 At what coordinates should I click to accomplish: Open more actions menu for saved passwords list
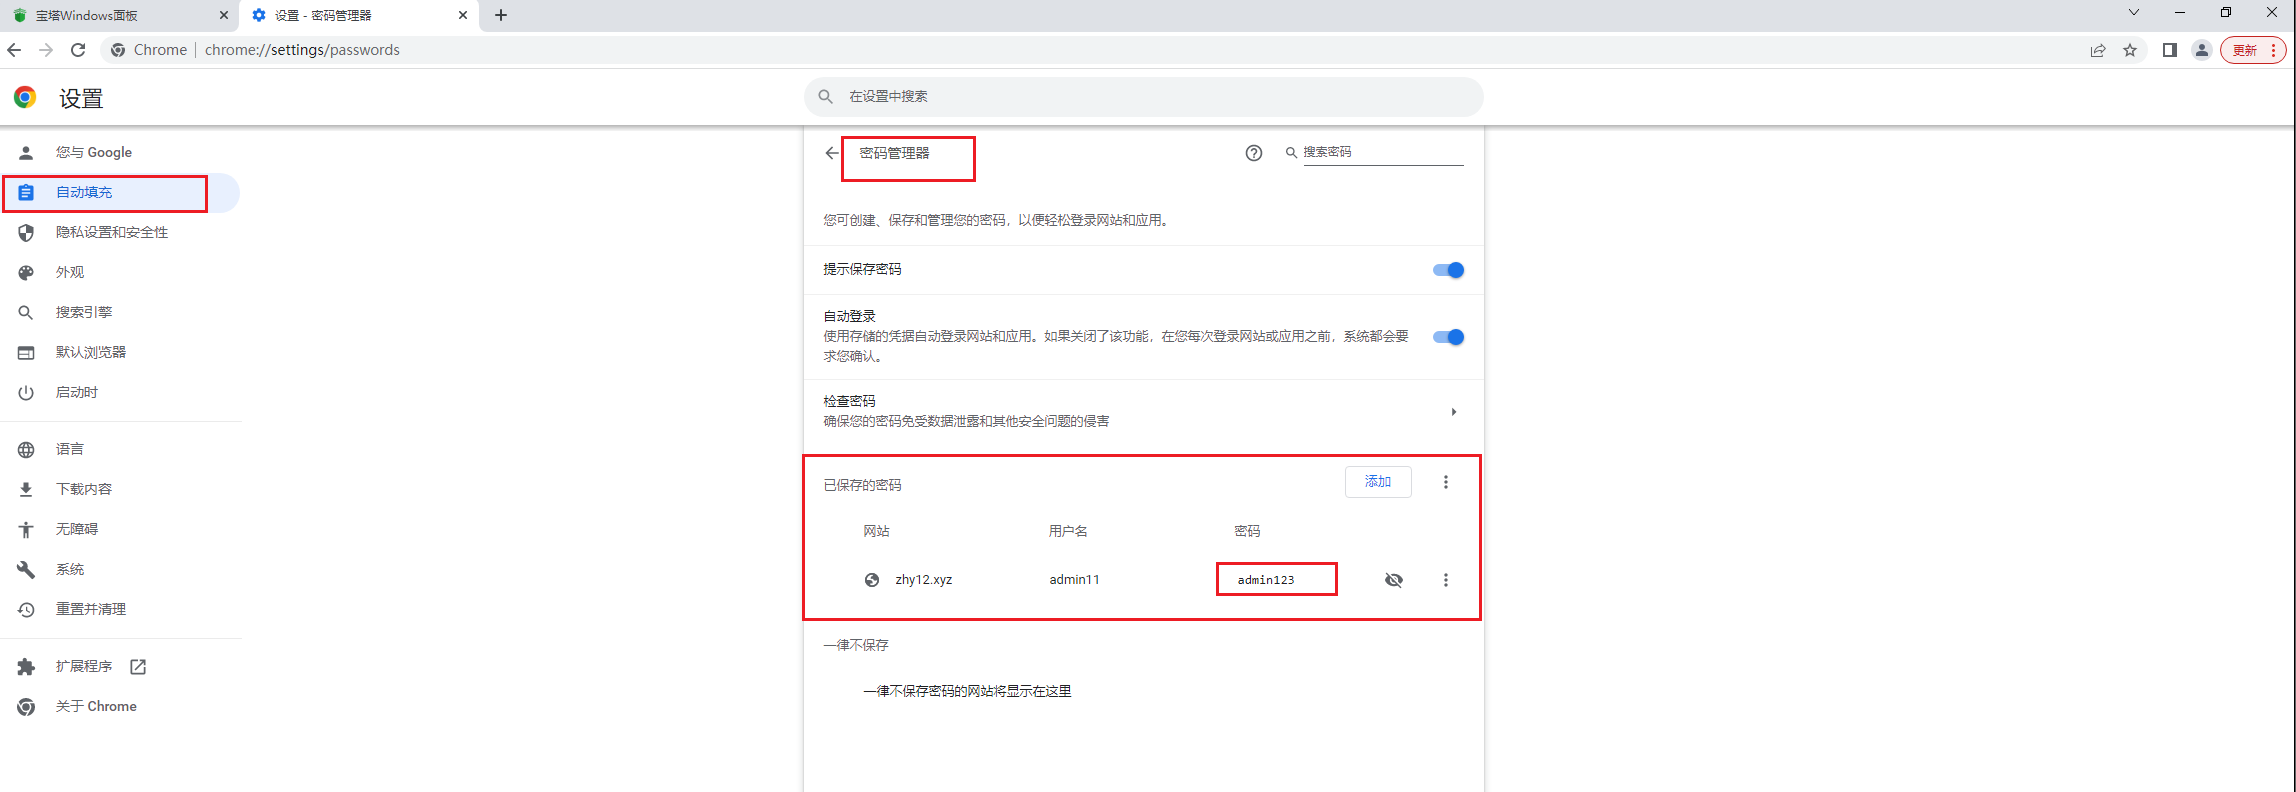[1445, 482]
